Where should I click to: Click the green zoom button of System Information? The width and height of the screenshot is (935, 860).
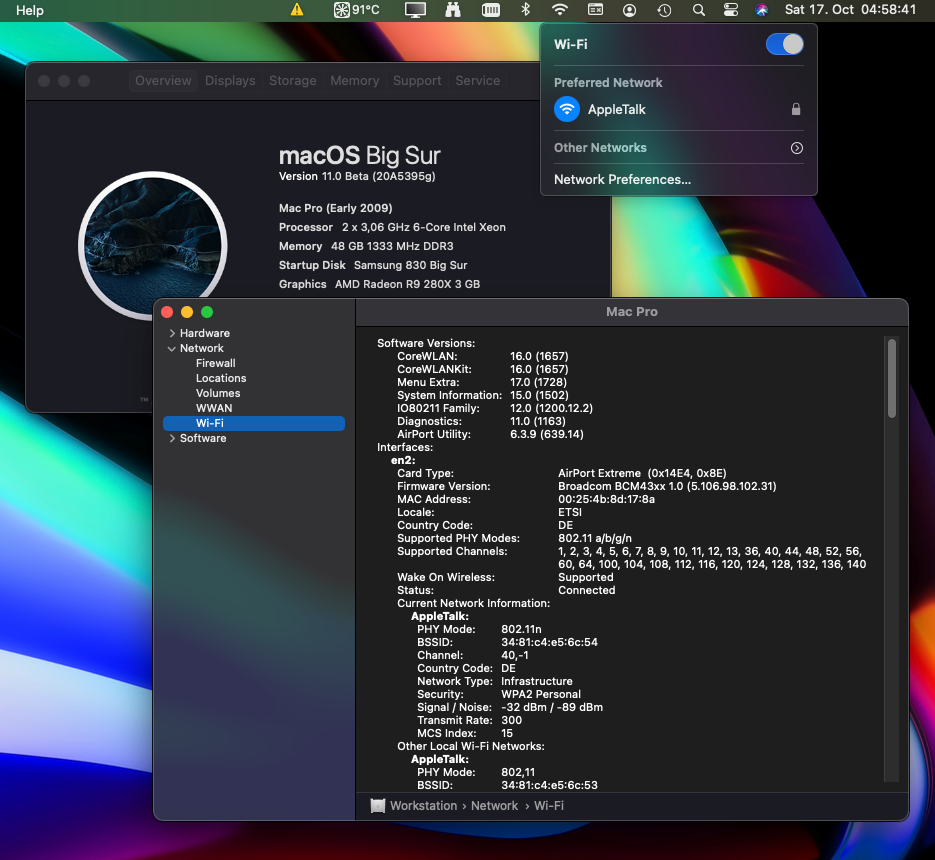point(207,312)
